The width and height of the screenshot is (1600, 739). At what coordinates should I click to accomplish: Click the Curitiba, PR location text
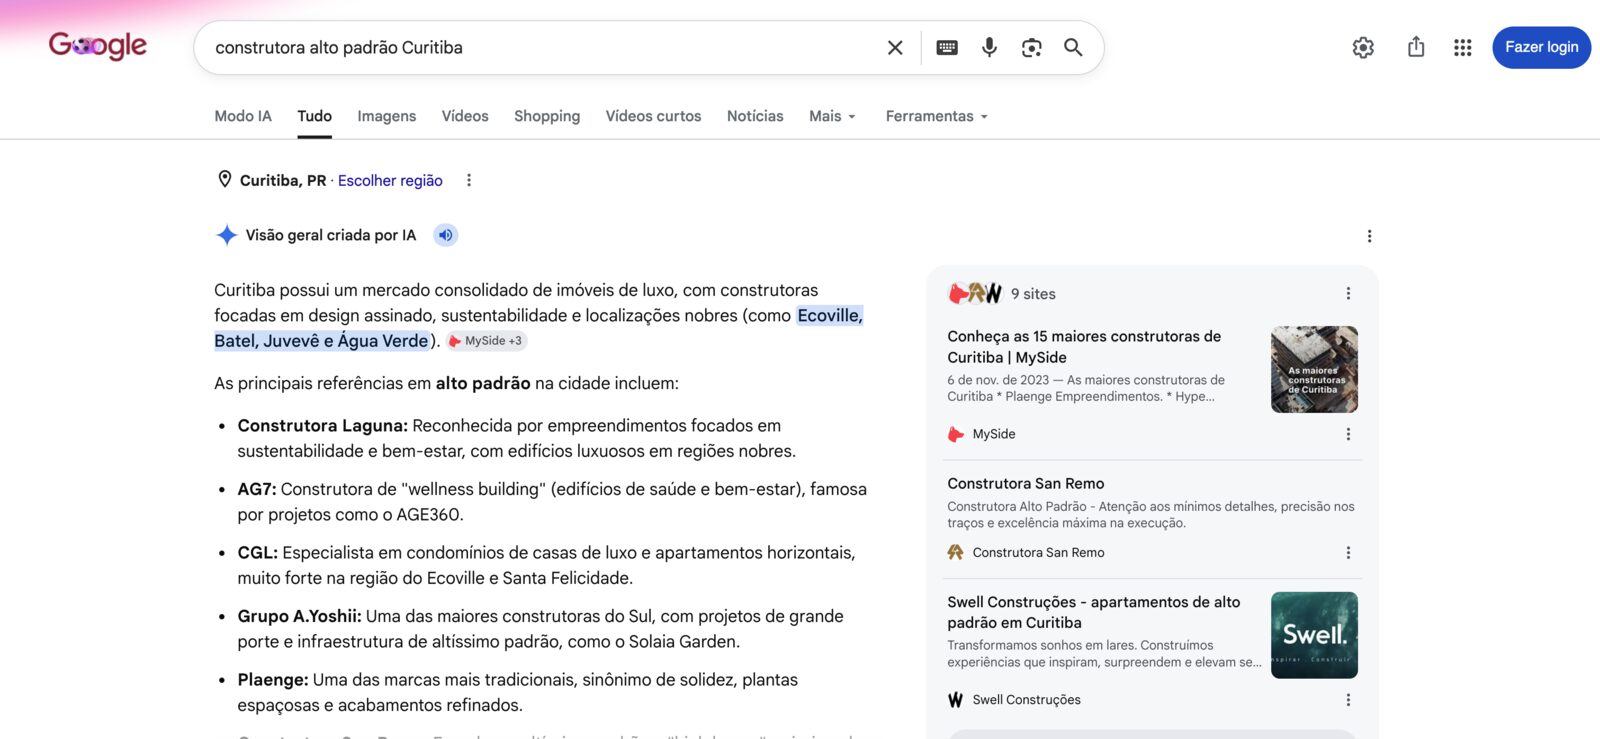[283, 180]
